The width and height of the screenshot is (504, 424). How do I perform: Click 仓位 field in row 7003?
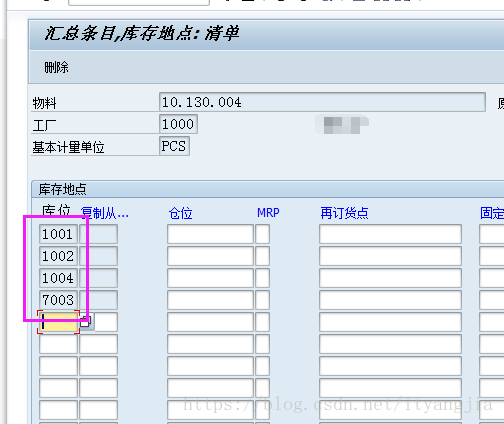point(210,300)
